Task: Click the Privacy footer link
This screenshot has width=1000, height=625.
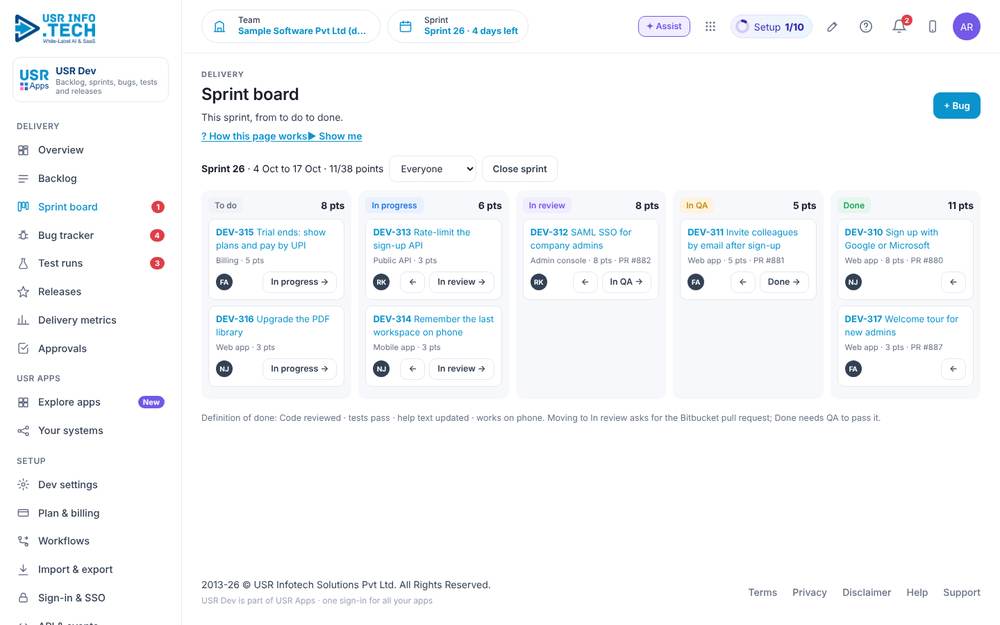Action: pos(809,592)
